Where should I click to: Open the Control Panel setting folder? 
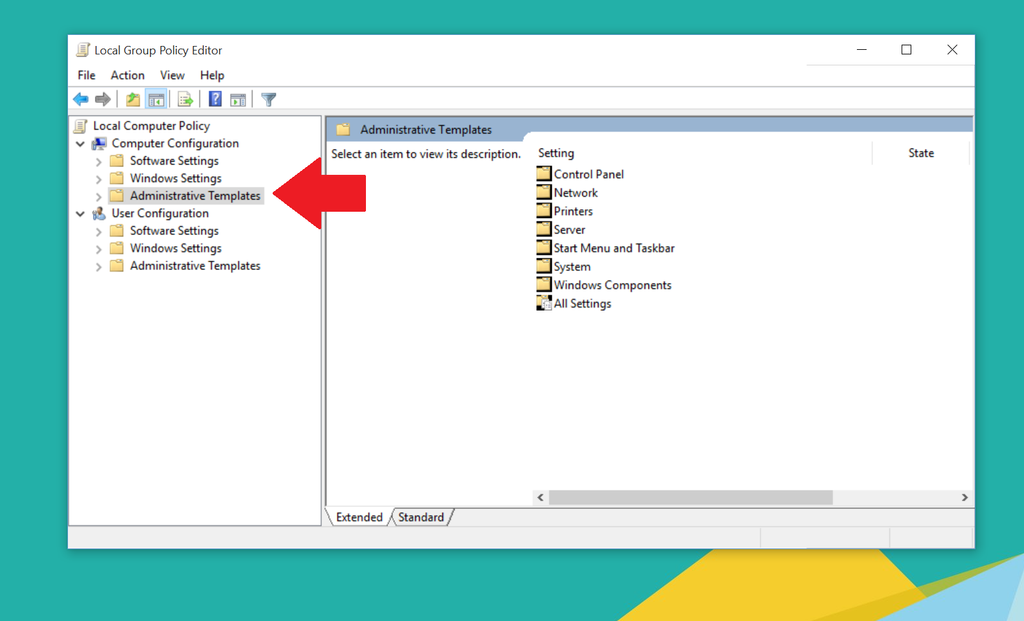coord(588,173)
